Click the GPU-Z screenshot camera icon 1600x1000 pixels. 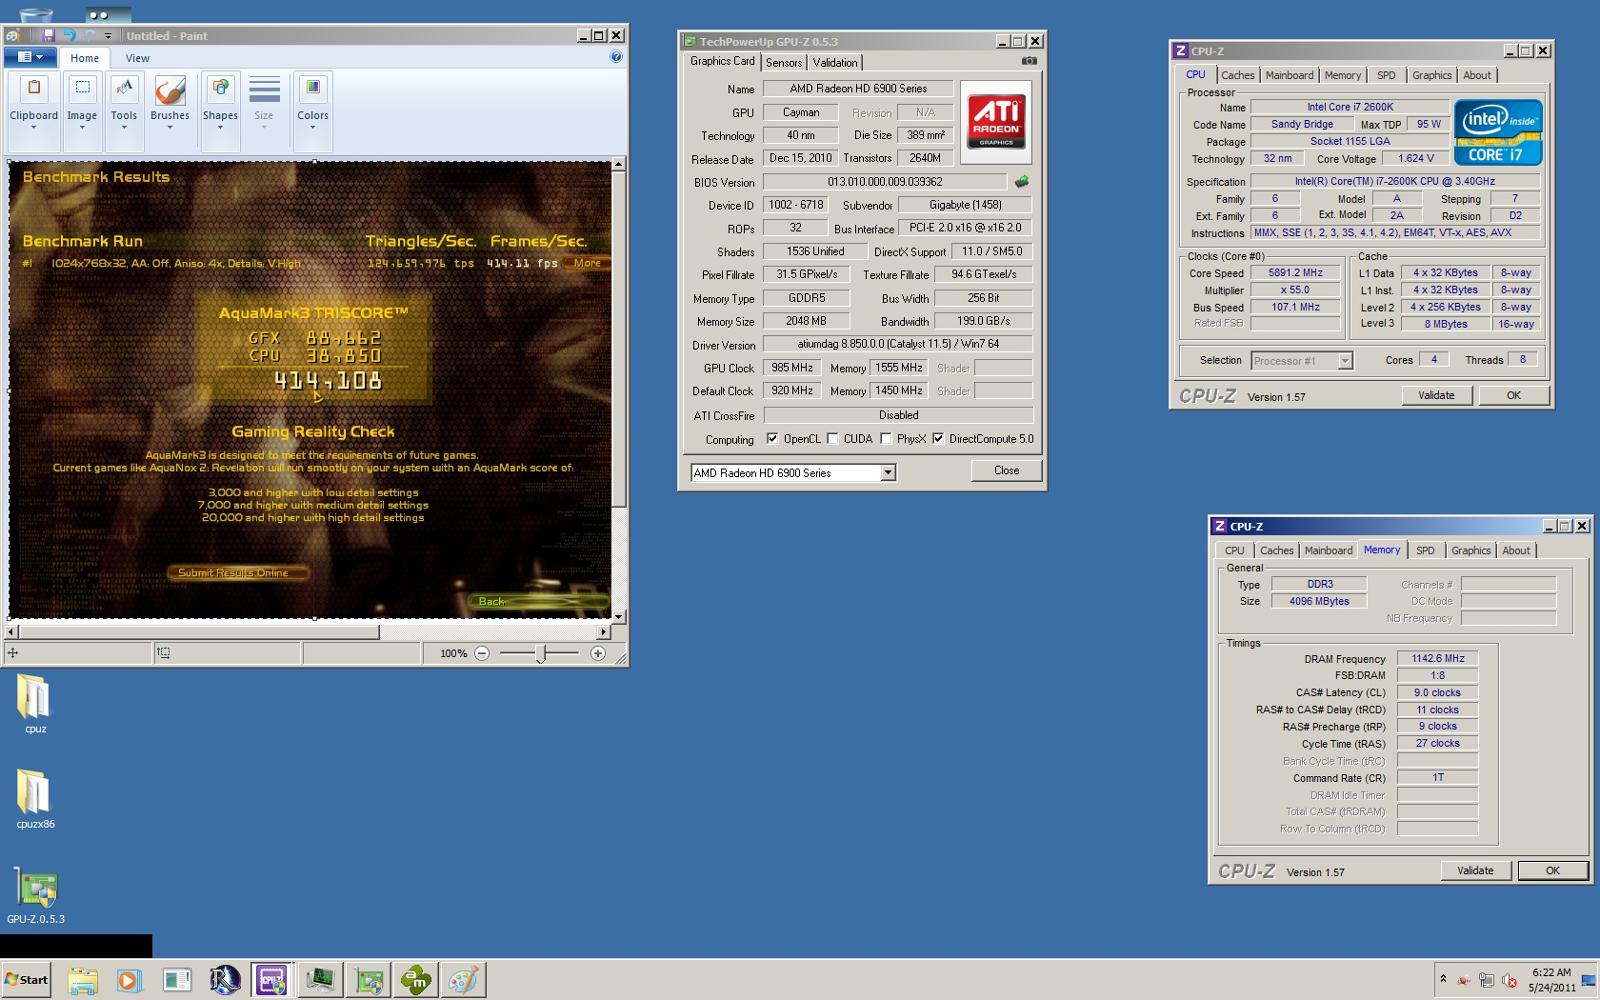1029,61
